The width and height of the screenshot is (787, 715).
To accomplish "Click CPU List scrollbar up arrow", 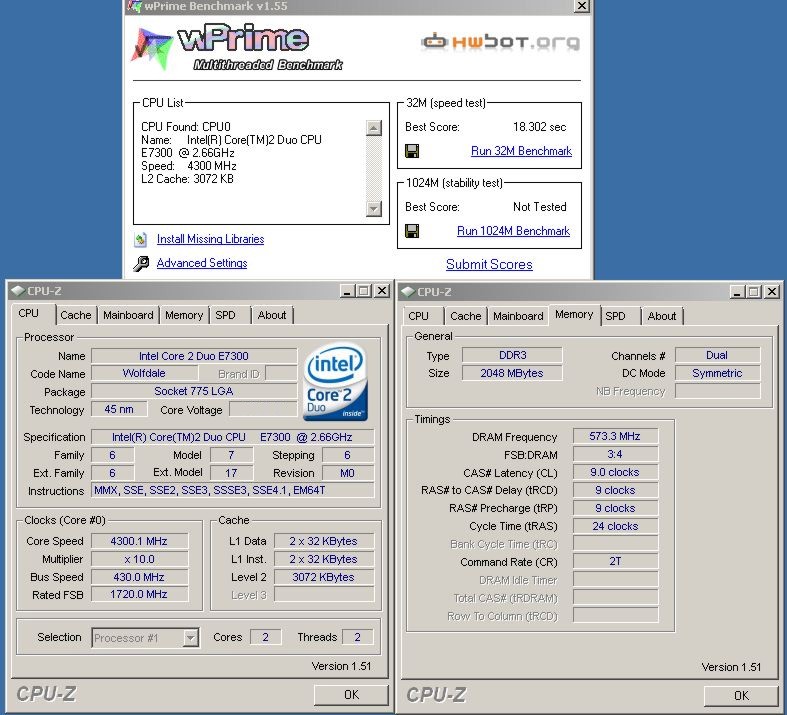I will pos(374,128).
